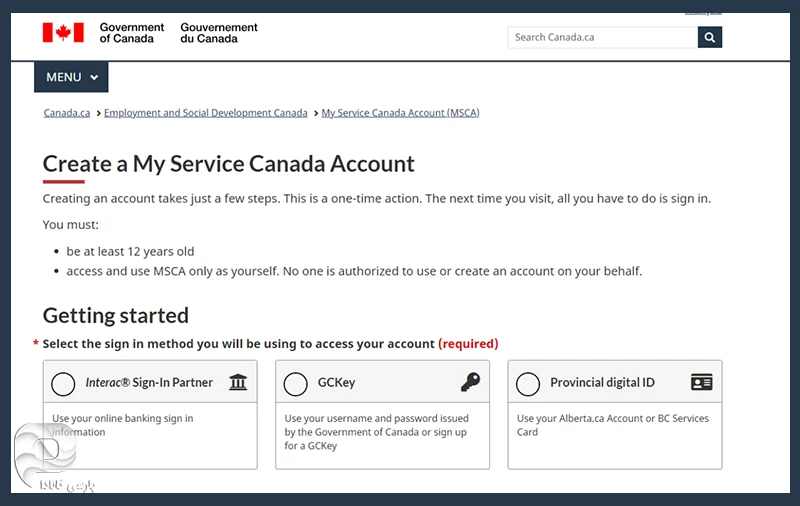Open the Canada.ca breadcrumb link
This screenshot has width=800, height=506.
[67, 113]
